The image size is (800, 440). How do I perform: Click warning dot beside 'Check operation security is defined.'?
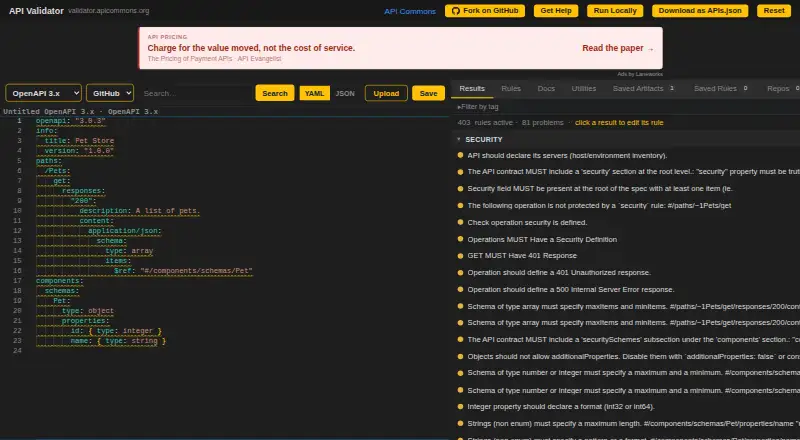coord(460,222)
